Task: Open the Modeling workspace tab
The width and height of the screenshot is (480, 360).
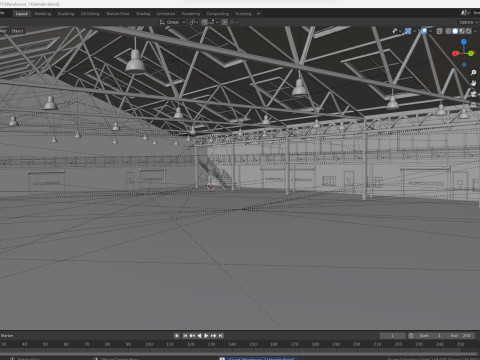Action: click(43, 14)
